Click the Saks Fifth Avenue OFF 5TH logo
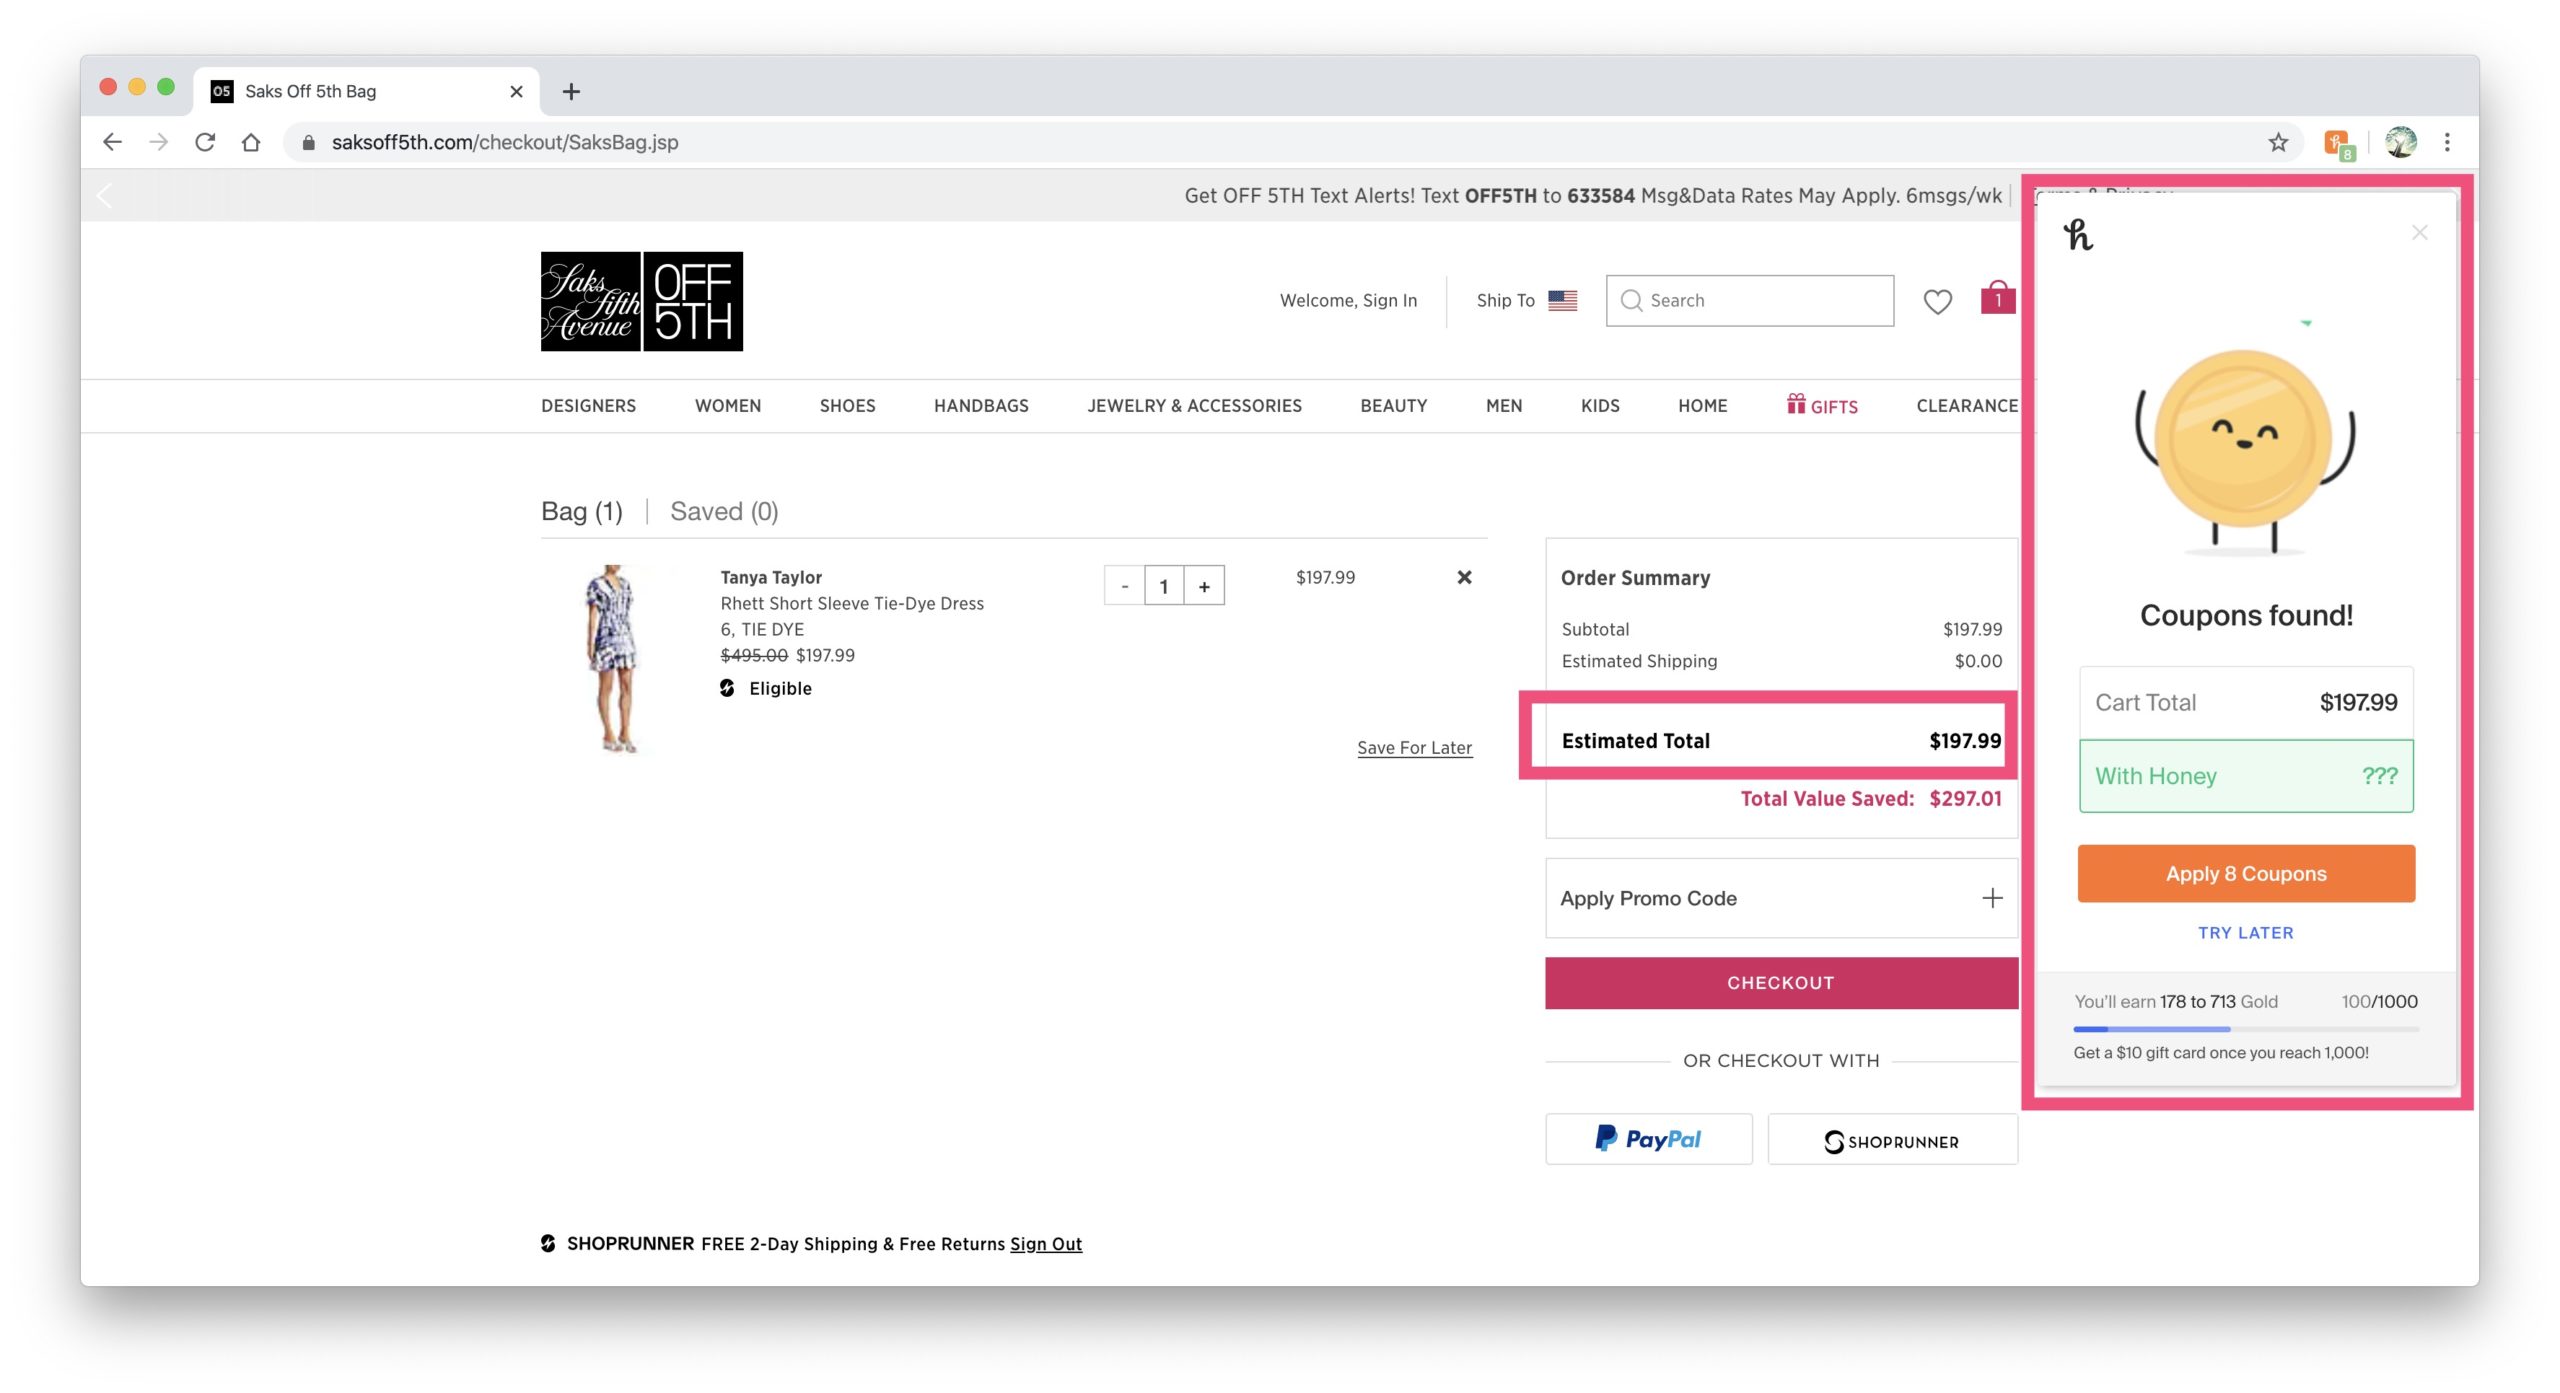The width and height of the screenshot is (2560, 1393). (x=642, y=301)
